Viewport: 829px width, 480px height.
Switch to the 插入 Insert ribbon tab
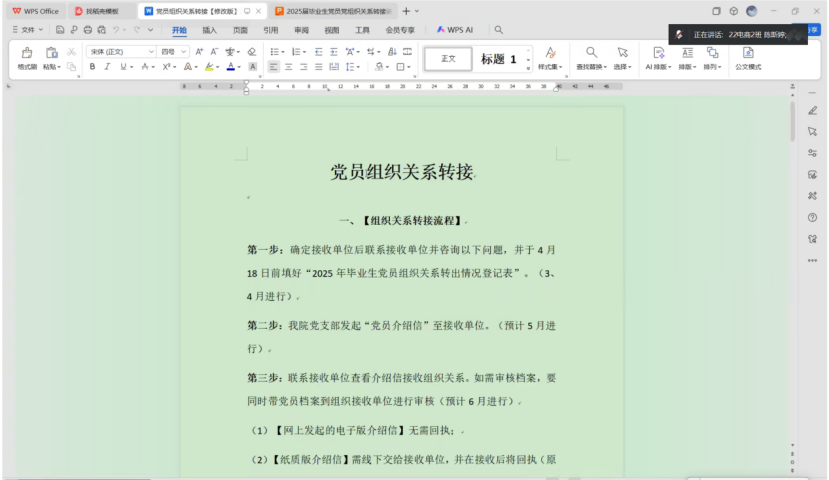[x=209, y=30]
